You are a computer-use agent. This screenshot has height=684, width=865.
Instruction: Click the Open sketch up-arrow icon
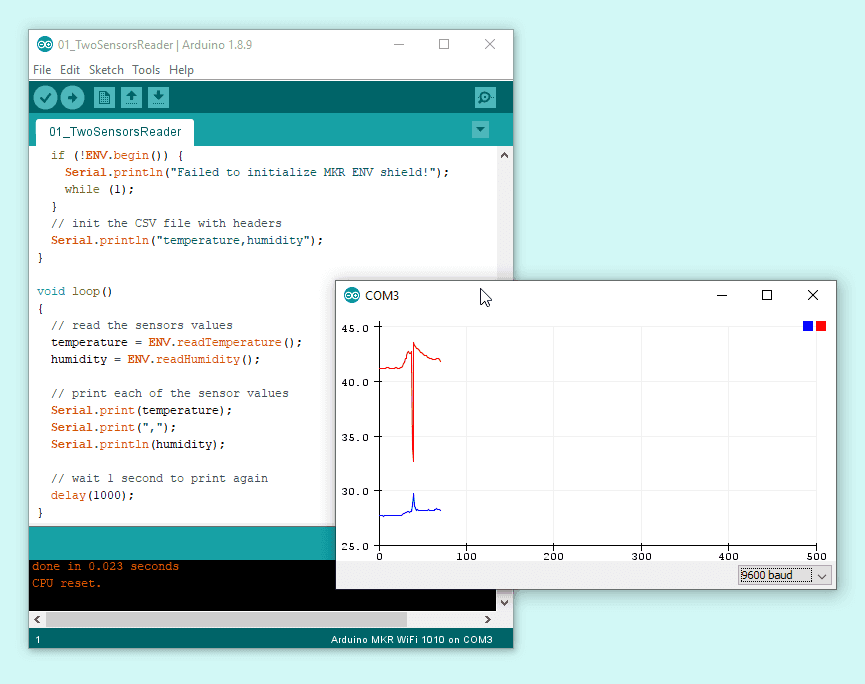(x=131, y=97)
